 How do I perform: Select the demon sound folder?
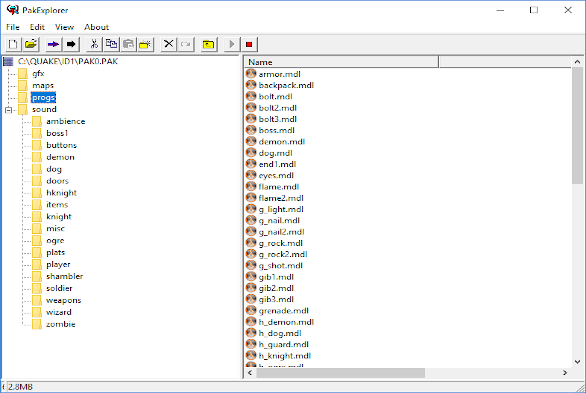60,157
